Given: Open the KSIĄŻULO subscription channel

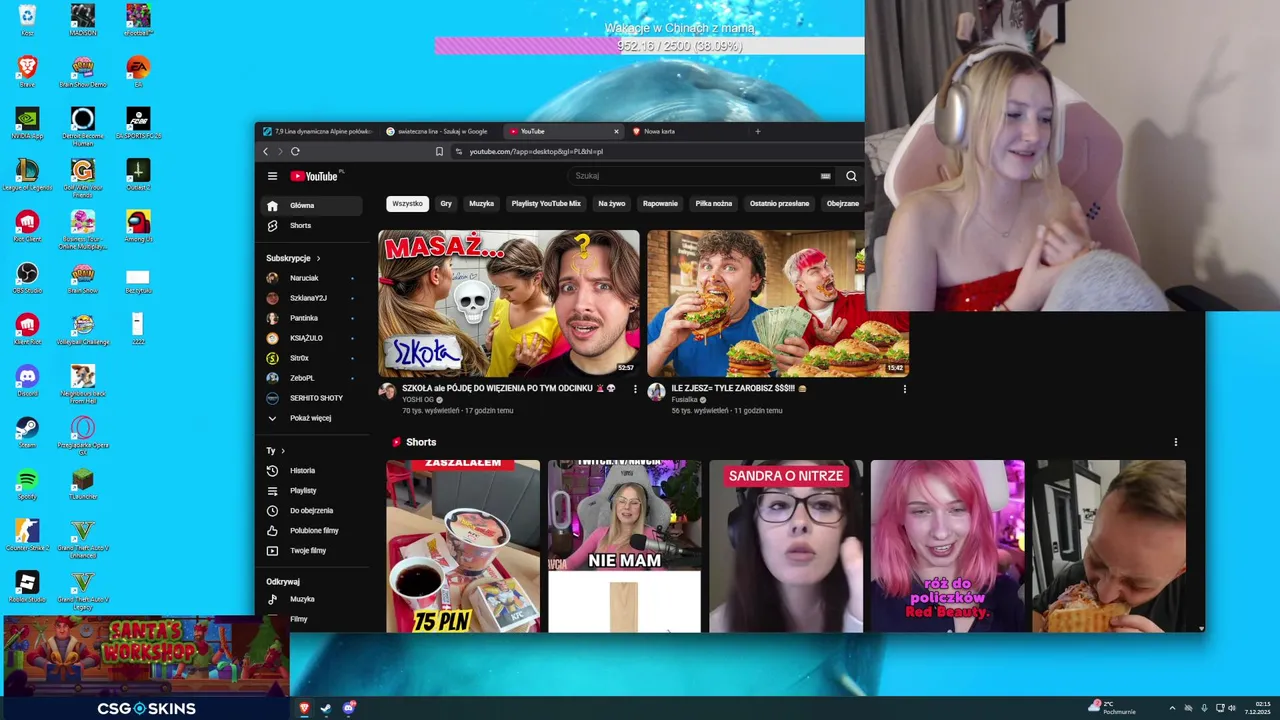Looking at the screenshot, I should pyautogui.click(x=312, y=338).
